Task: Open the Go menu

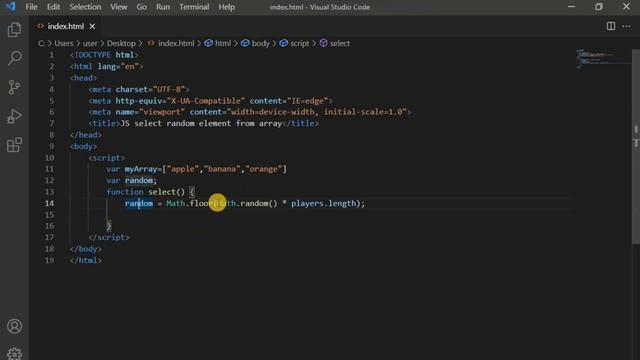Action: 142,7
